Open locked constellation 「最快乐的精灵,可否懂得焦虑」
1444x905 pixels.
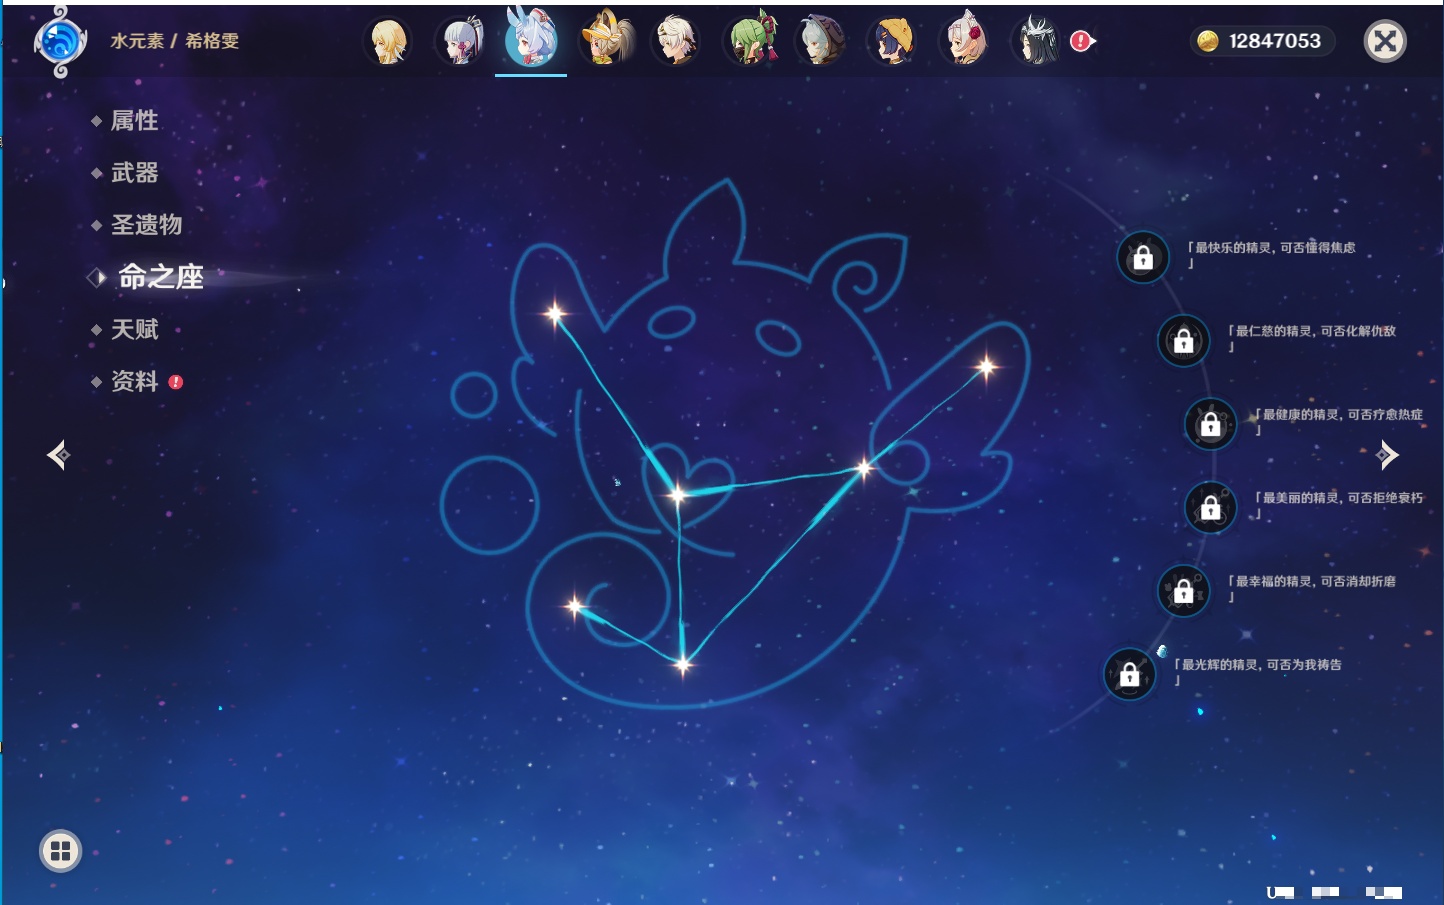[x=1142, y=258]
